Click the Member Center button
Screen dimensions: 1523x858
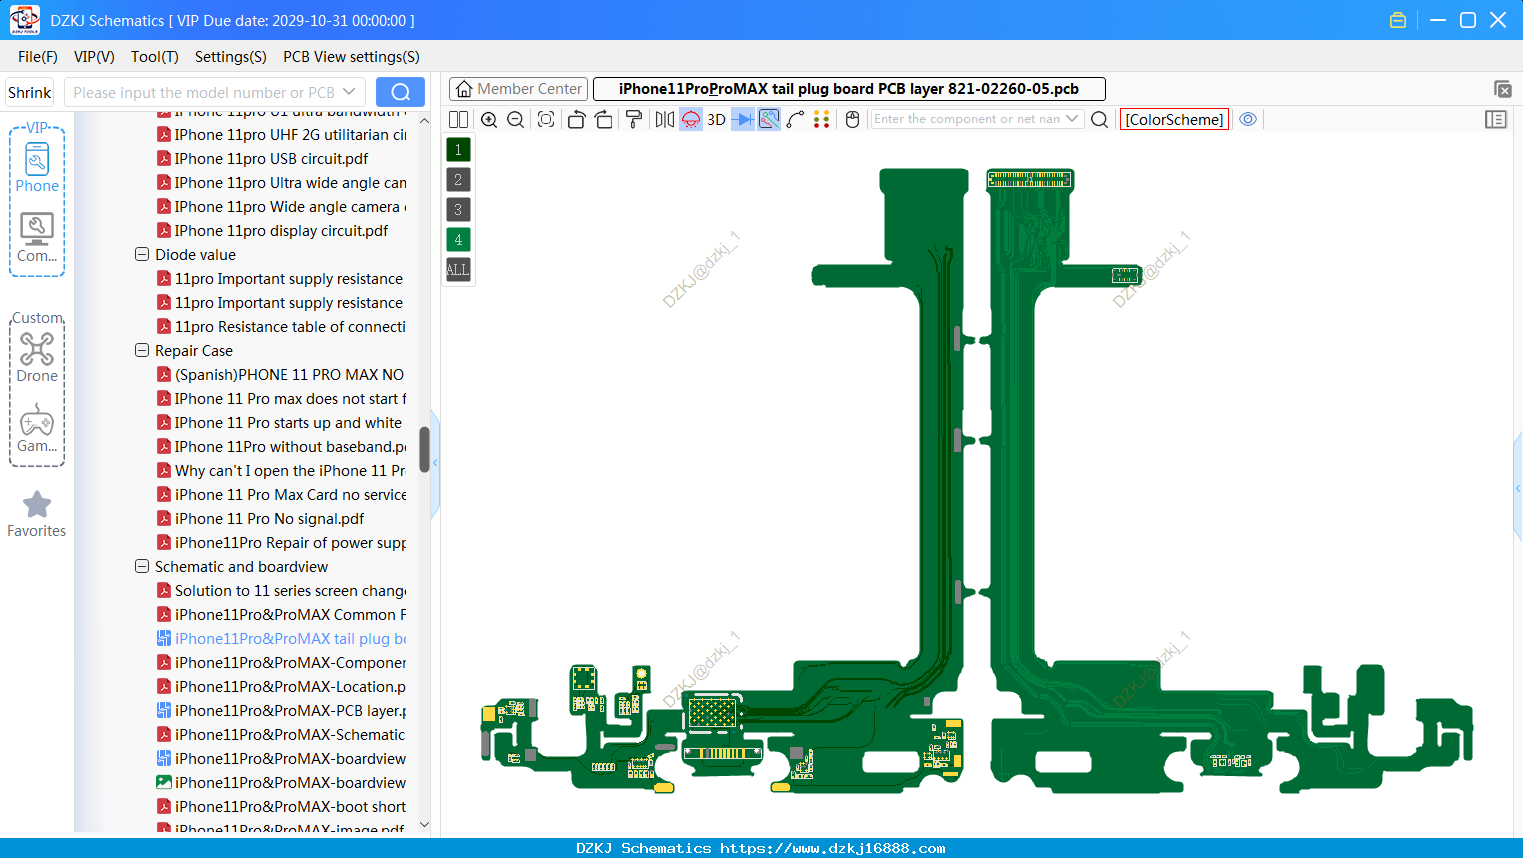[519, 89]
